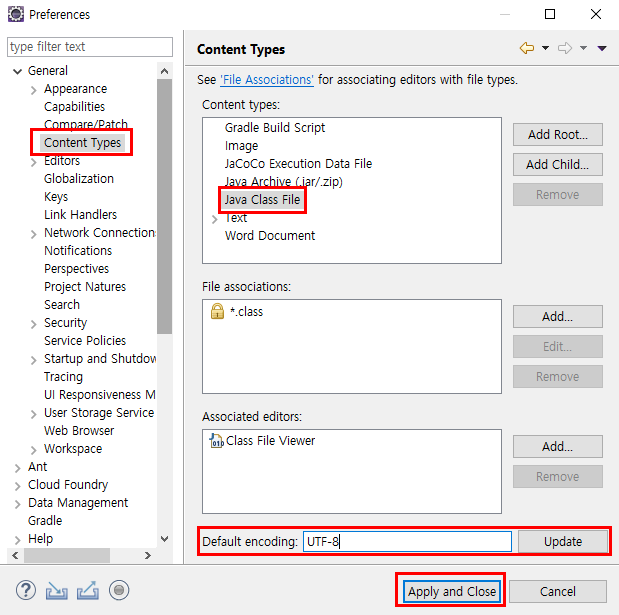Open the Compare/Patch preference page
This screenshot has height=615, width=619.
(86, 124)
